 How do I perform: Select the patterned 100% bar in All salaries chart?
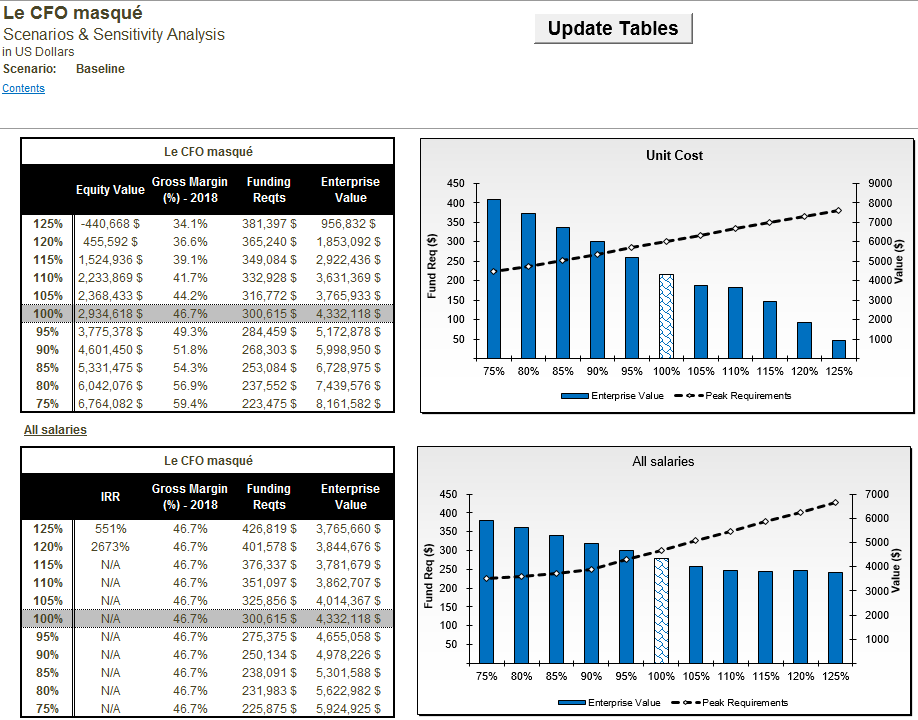pos(661,610)
